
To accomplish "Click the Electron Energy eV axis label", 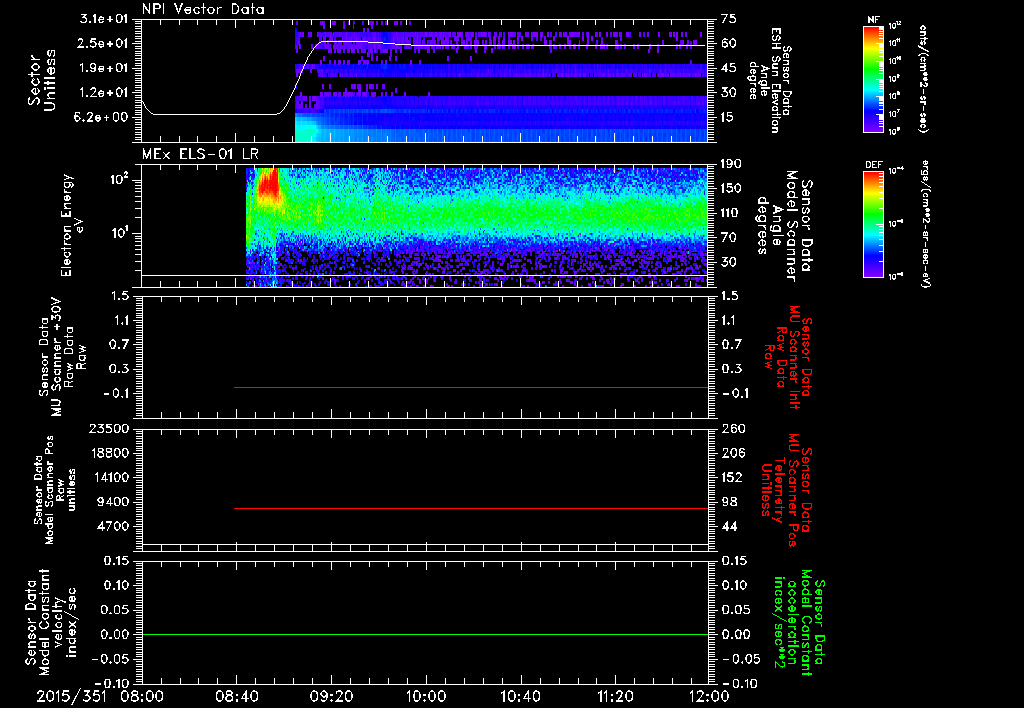I will [x=72, y=225].
